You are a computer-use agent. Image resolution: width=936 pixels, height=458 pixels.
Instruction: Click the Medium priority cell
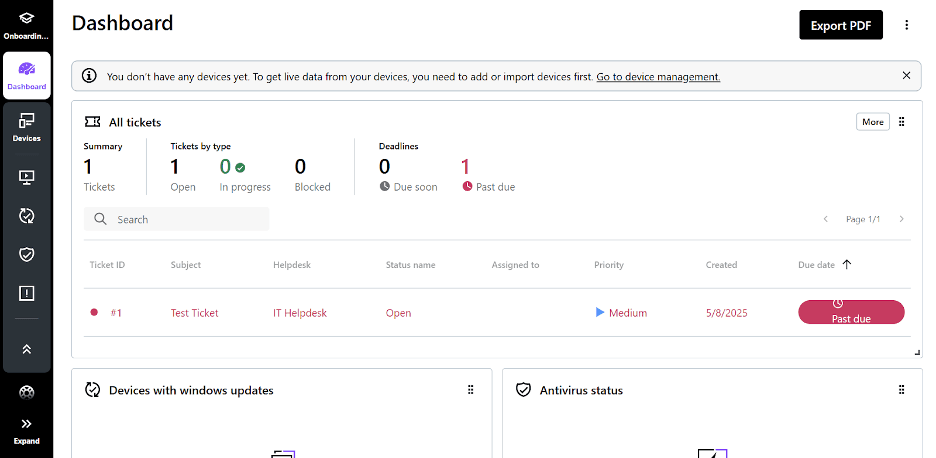pyautogui.click(x=621, y=312)
